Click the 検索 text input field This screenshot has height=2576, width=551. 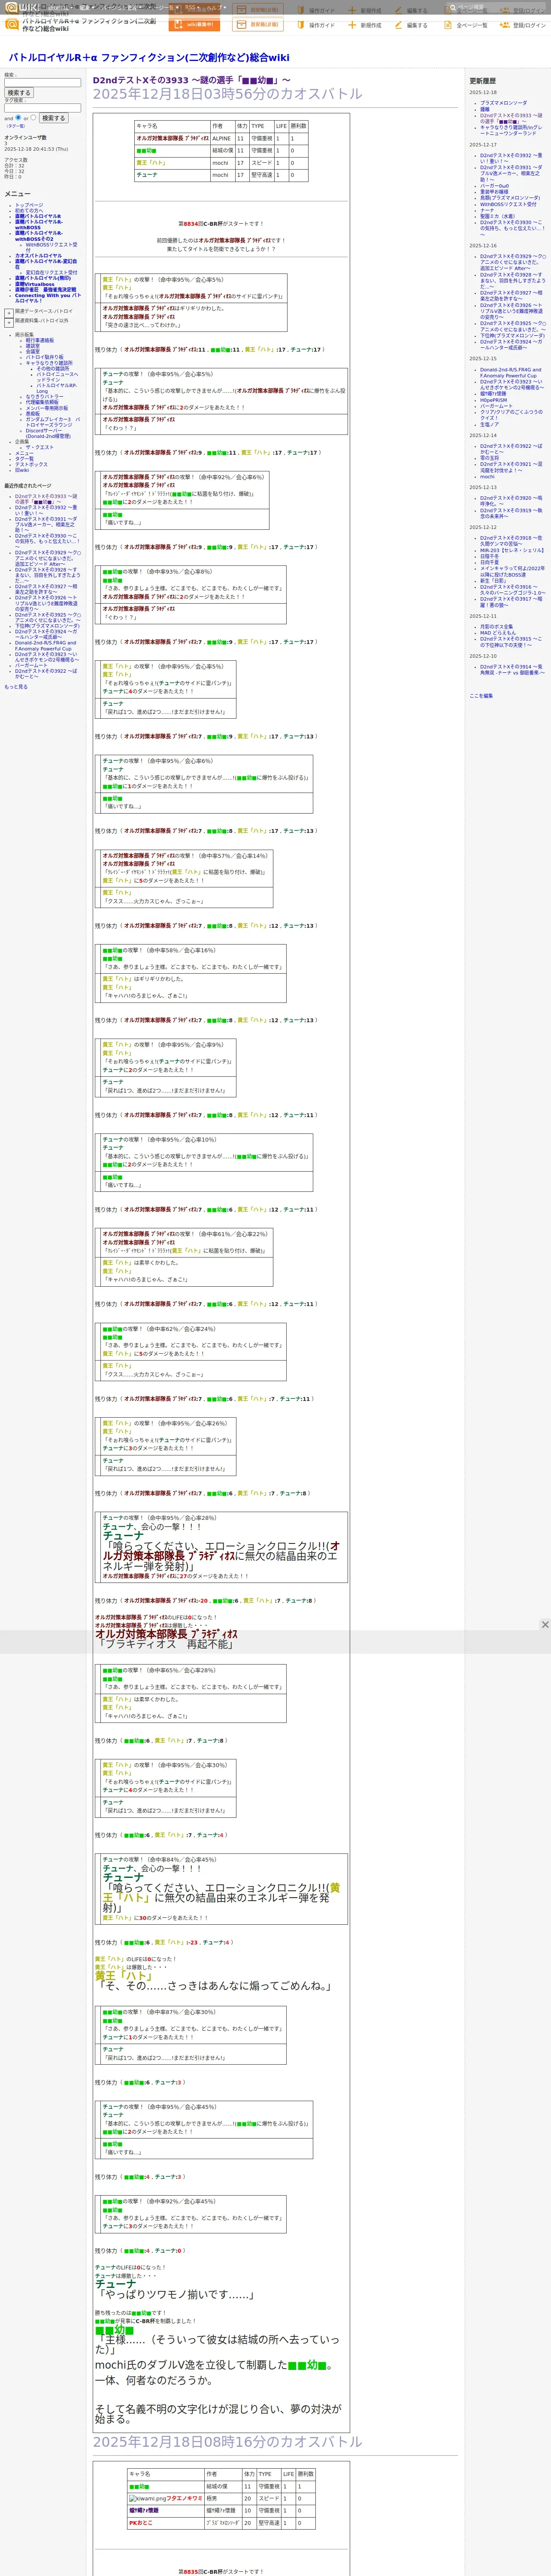click(x=42, y=83)
